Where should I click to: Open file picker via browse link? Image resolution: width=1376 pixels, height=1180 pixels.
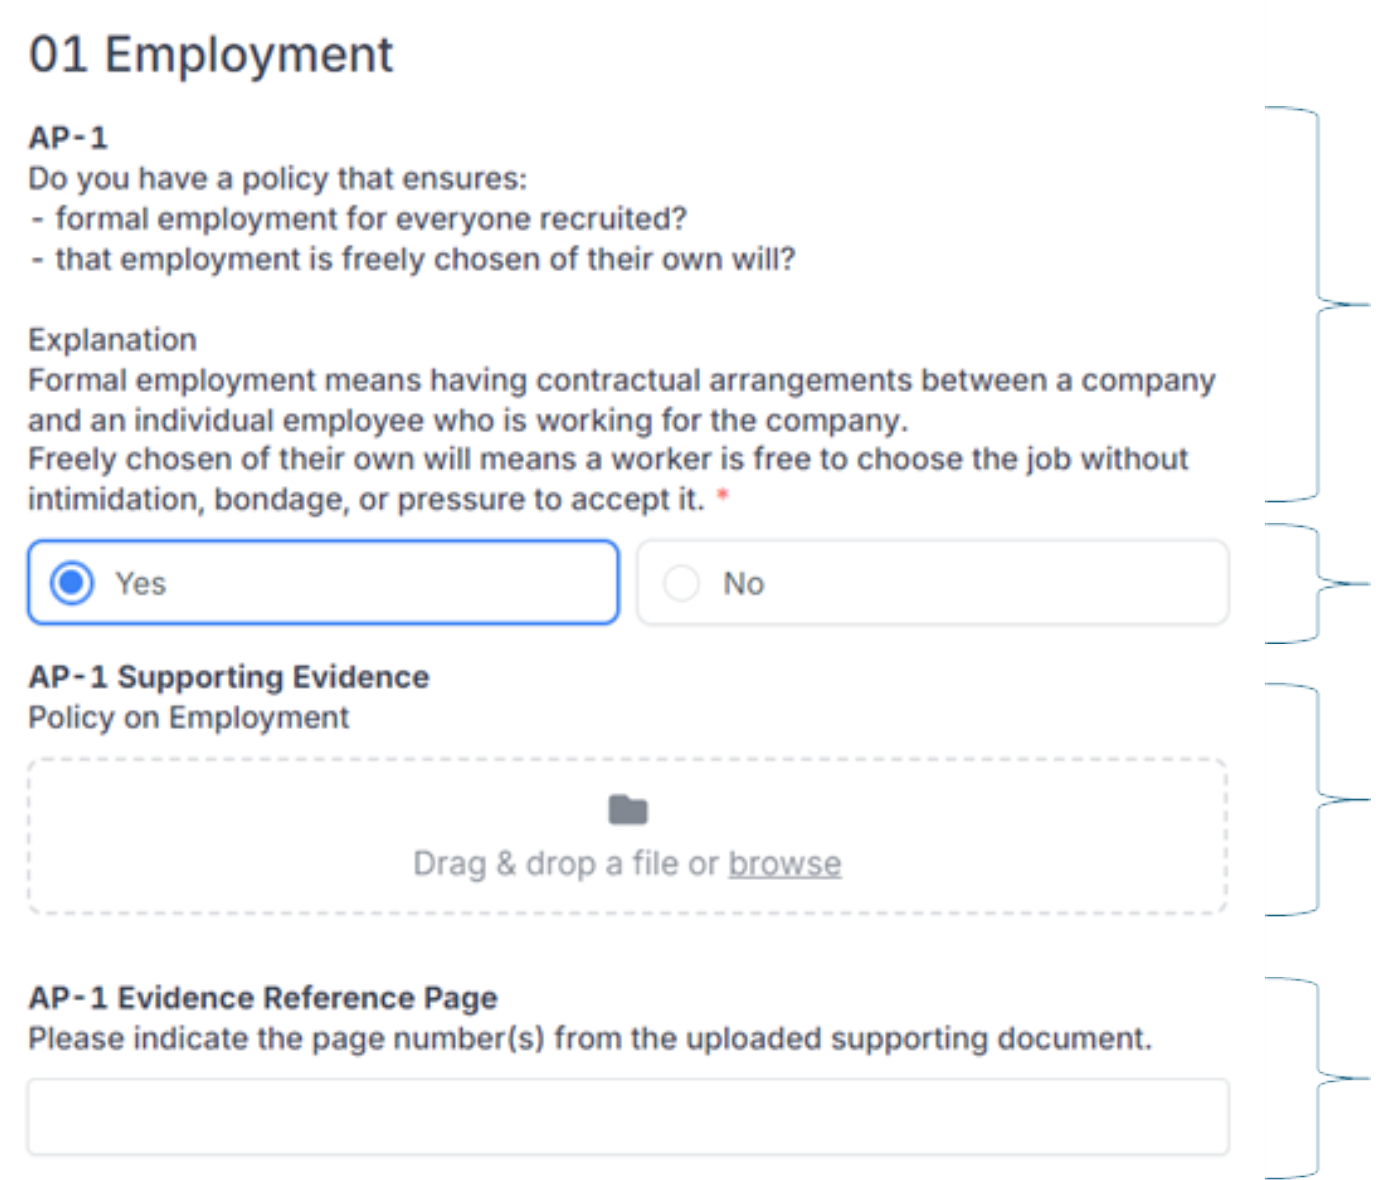coord(784,863)
